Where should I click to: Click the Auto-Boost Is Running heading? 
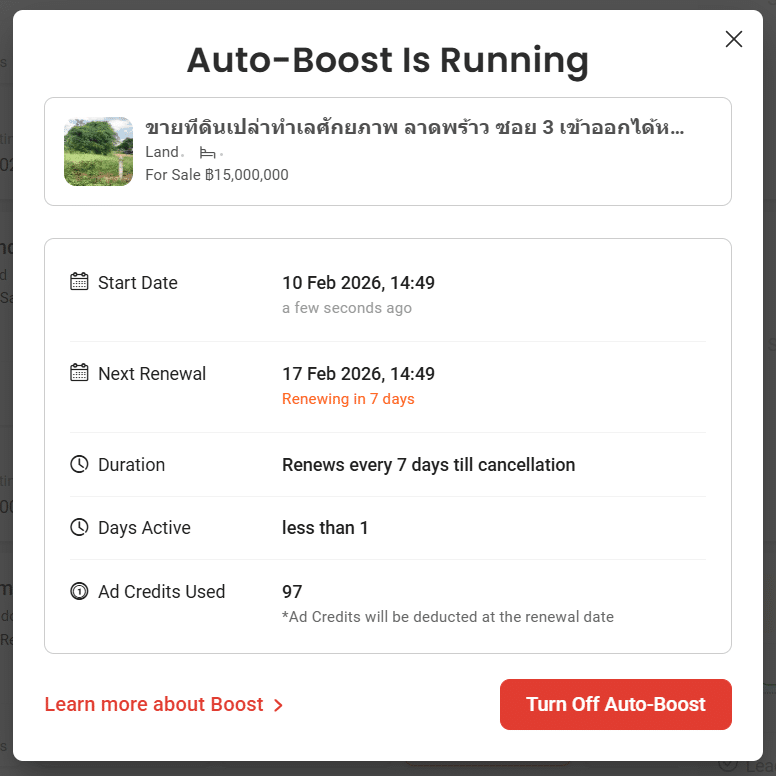388,60
